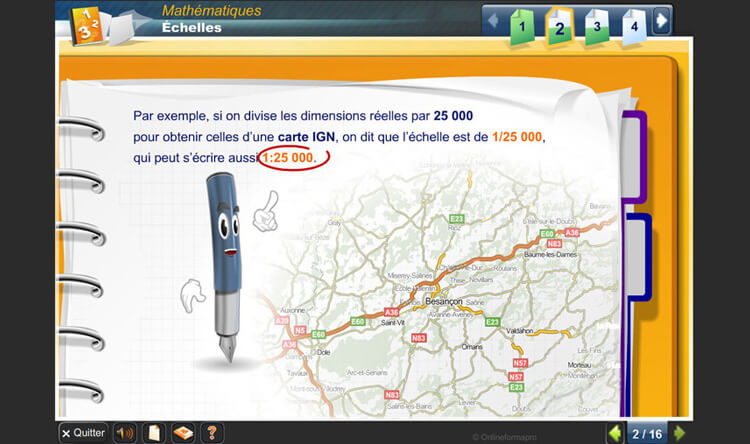Click the purple side tab of notebook
Image resolution: width=750 pixels, height=444 pixels.
[x=634, y=156]
